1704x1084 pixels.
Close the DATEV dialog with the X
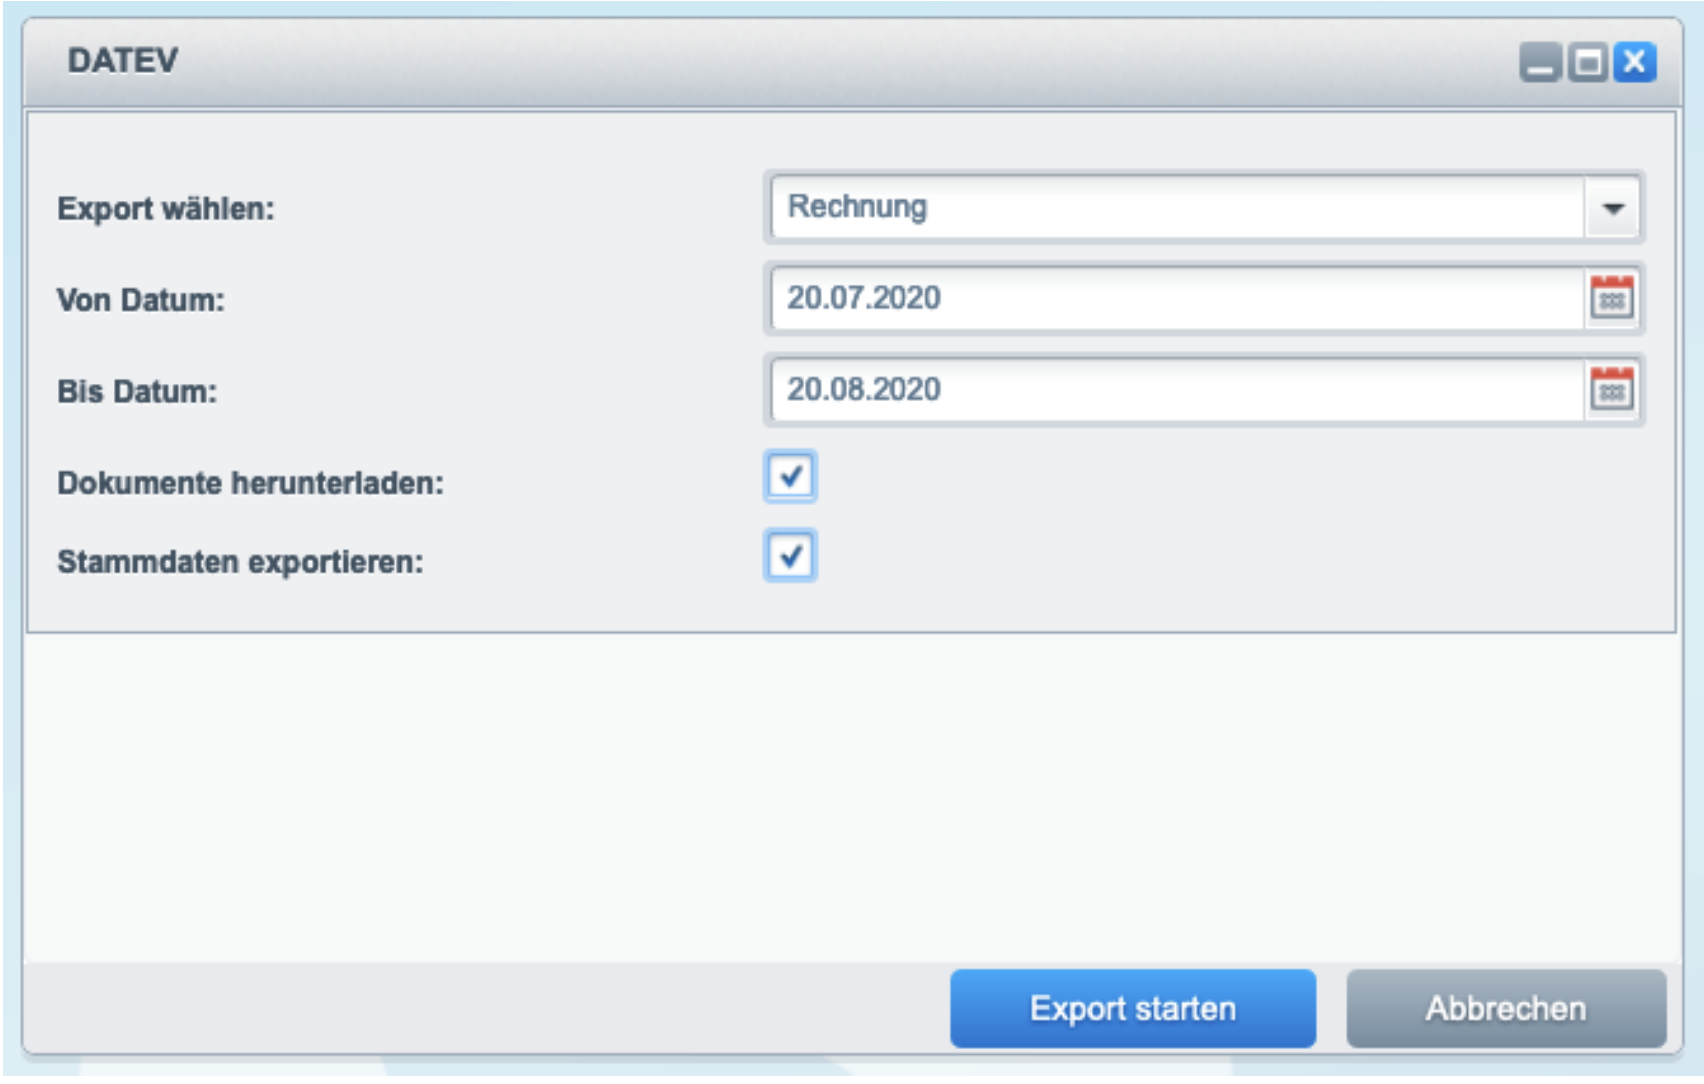pyautogui.click(x=1635, y=62)
